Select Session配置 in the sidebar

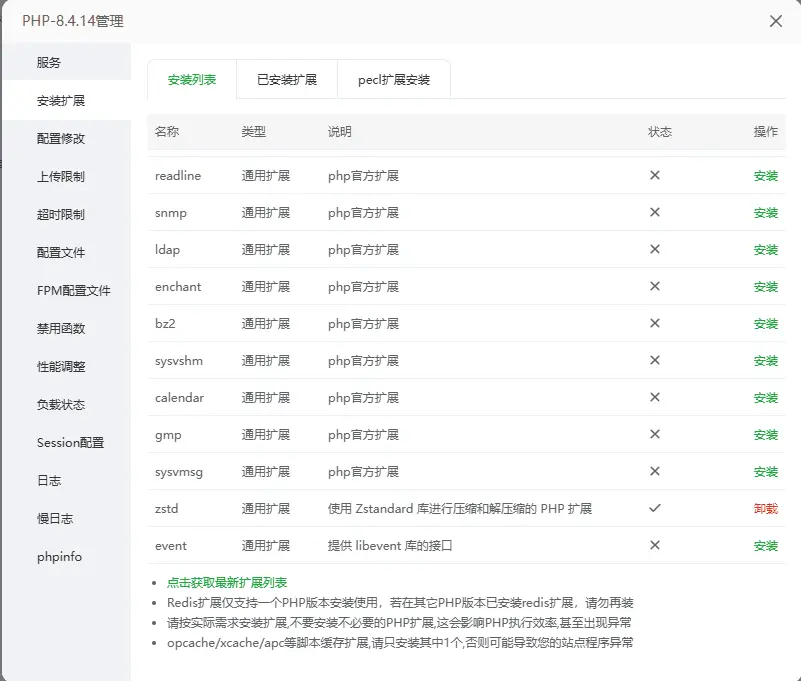click(70, 442)
